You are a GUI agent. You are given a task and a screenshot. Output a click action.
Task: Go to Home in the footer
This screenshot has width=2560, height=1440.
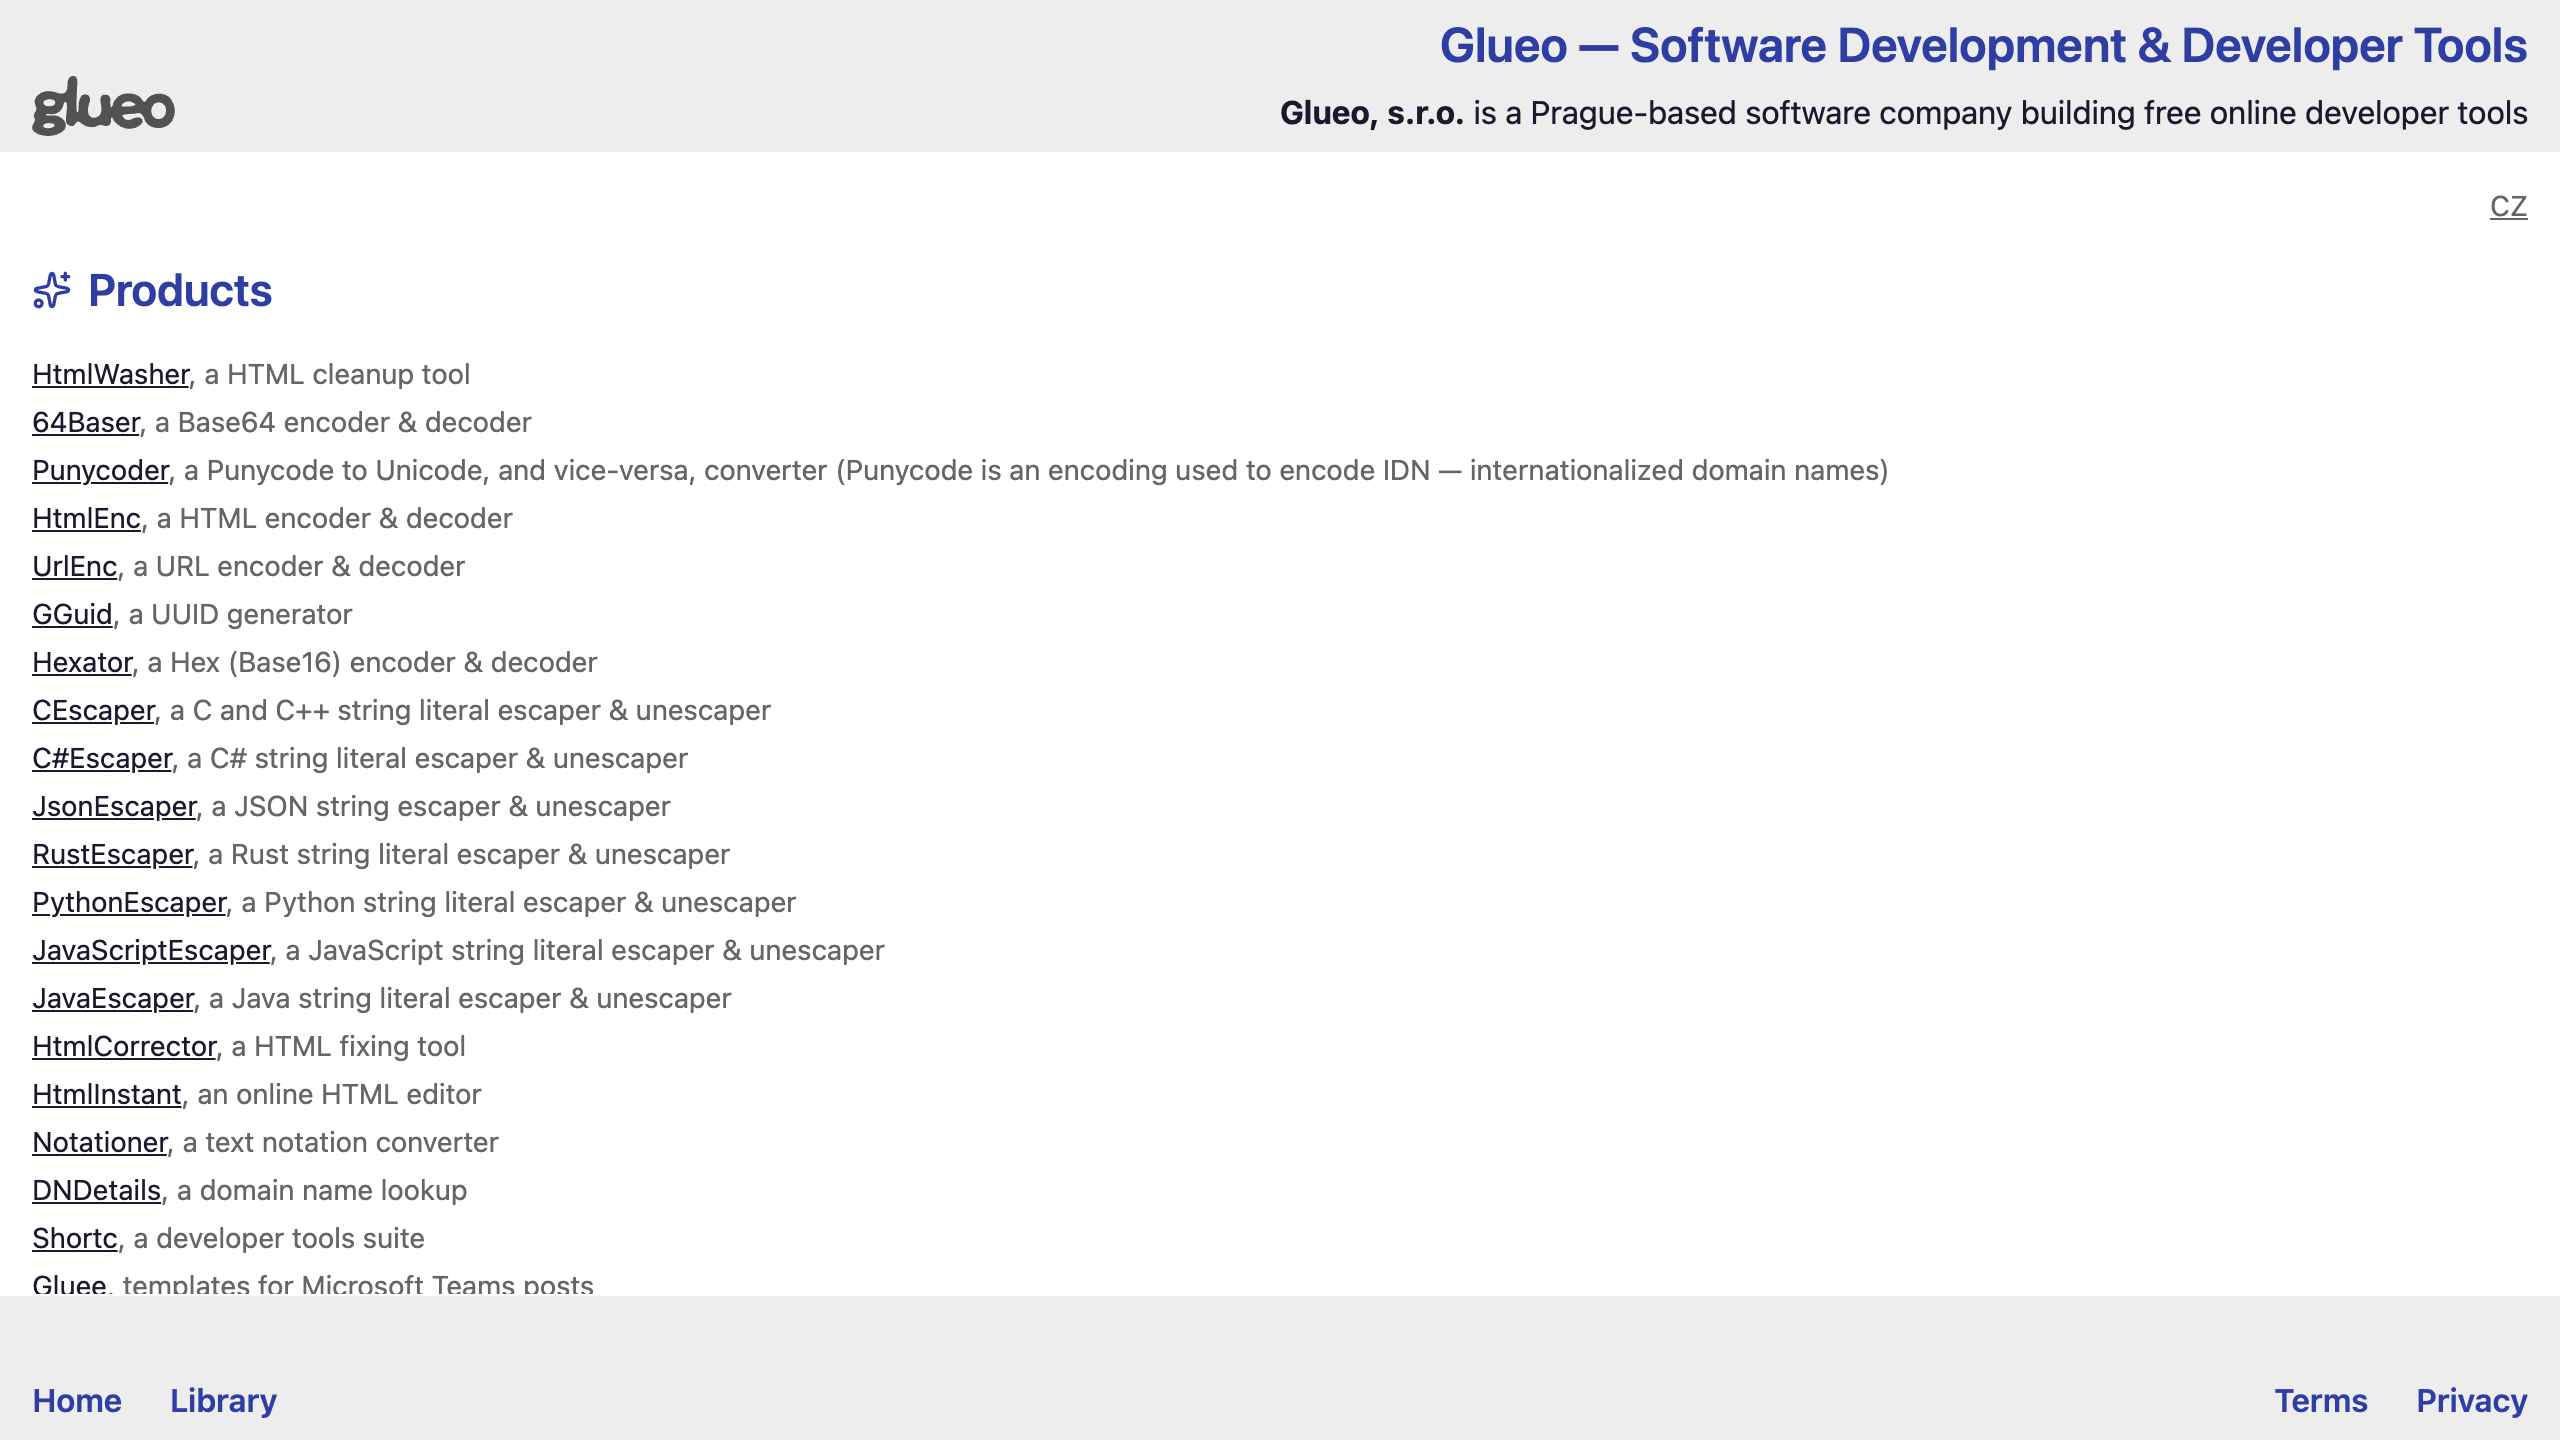tap(77, 1400)
